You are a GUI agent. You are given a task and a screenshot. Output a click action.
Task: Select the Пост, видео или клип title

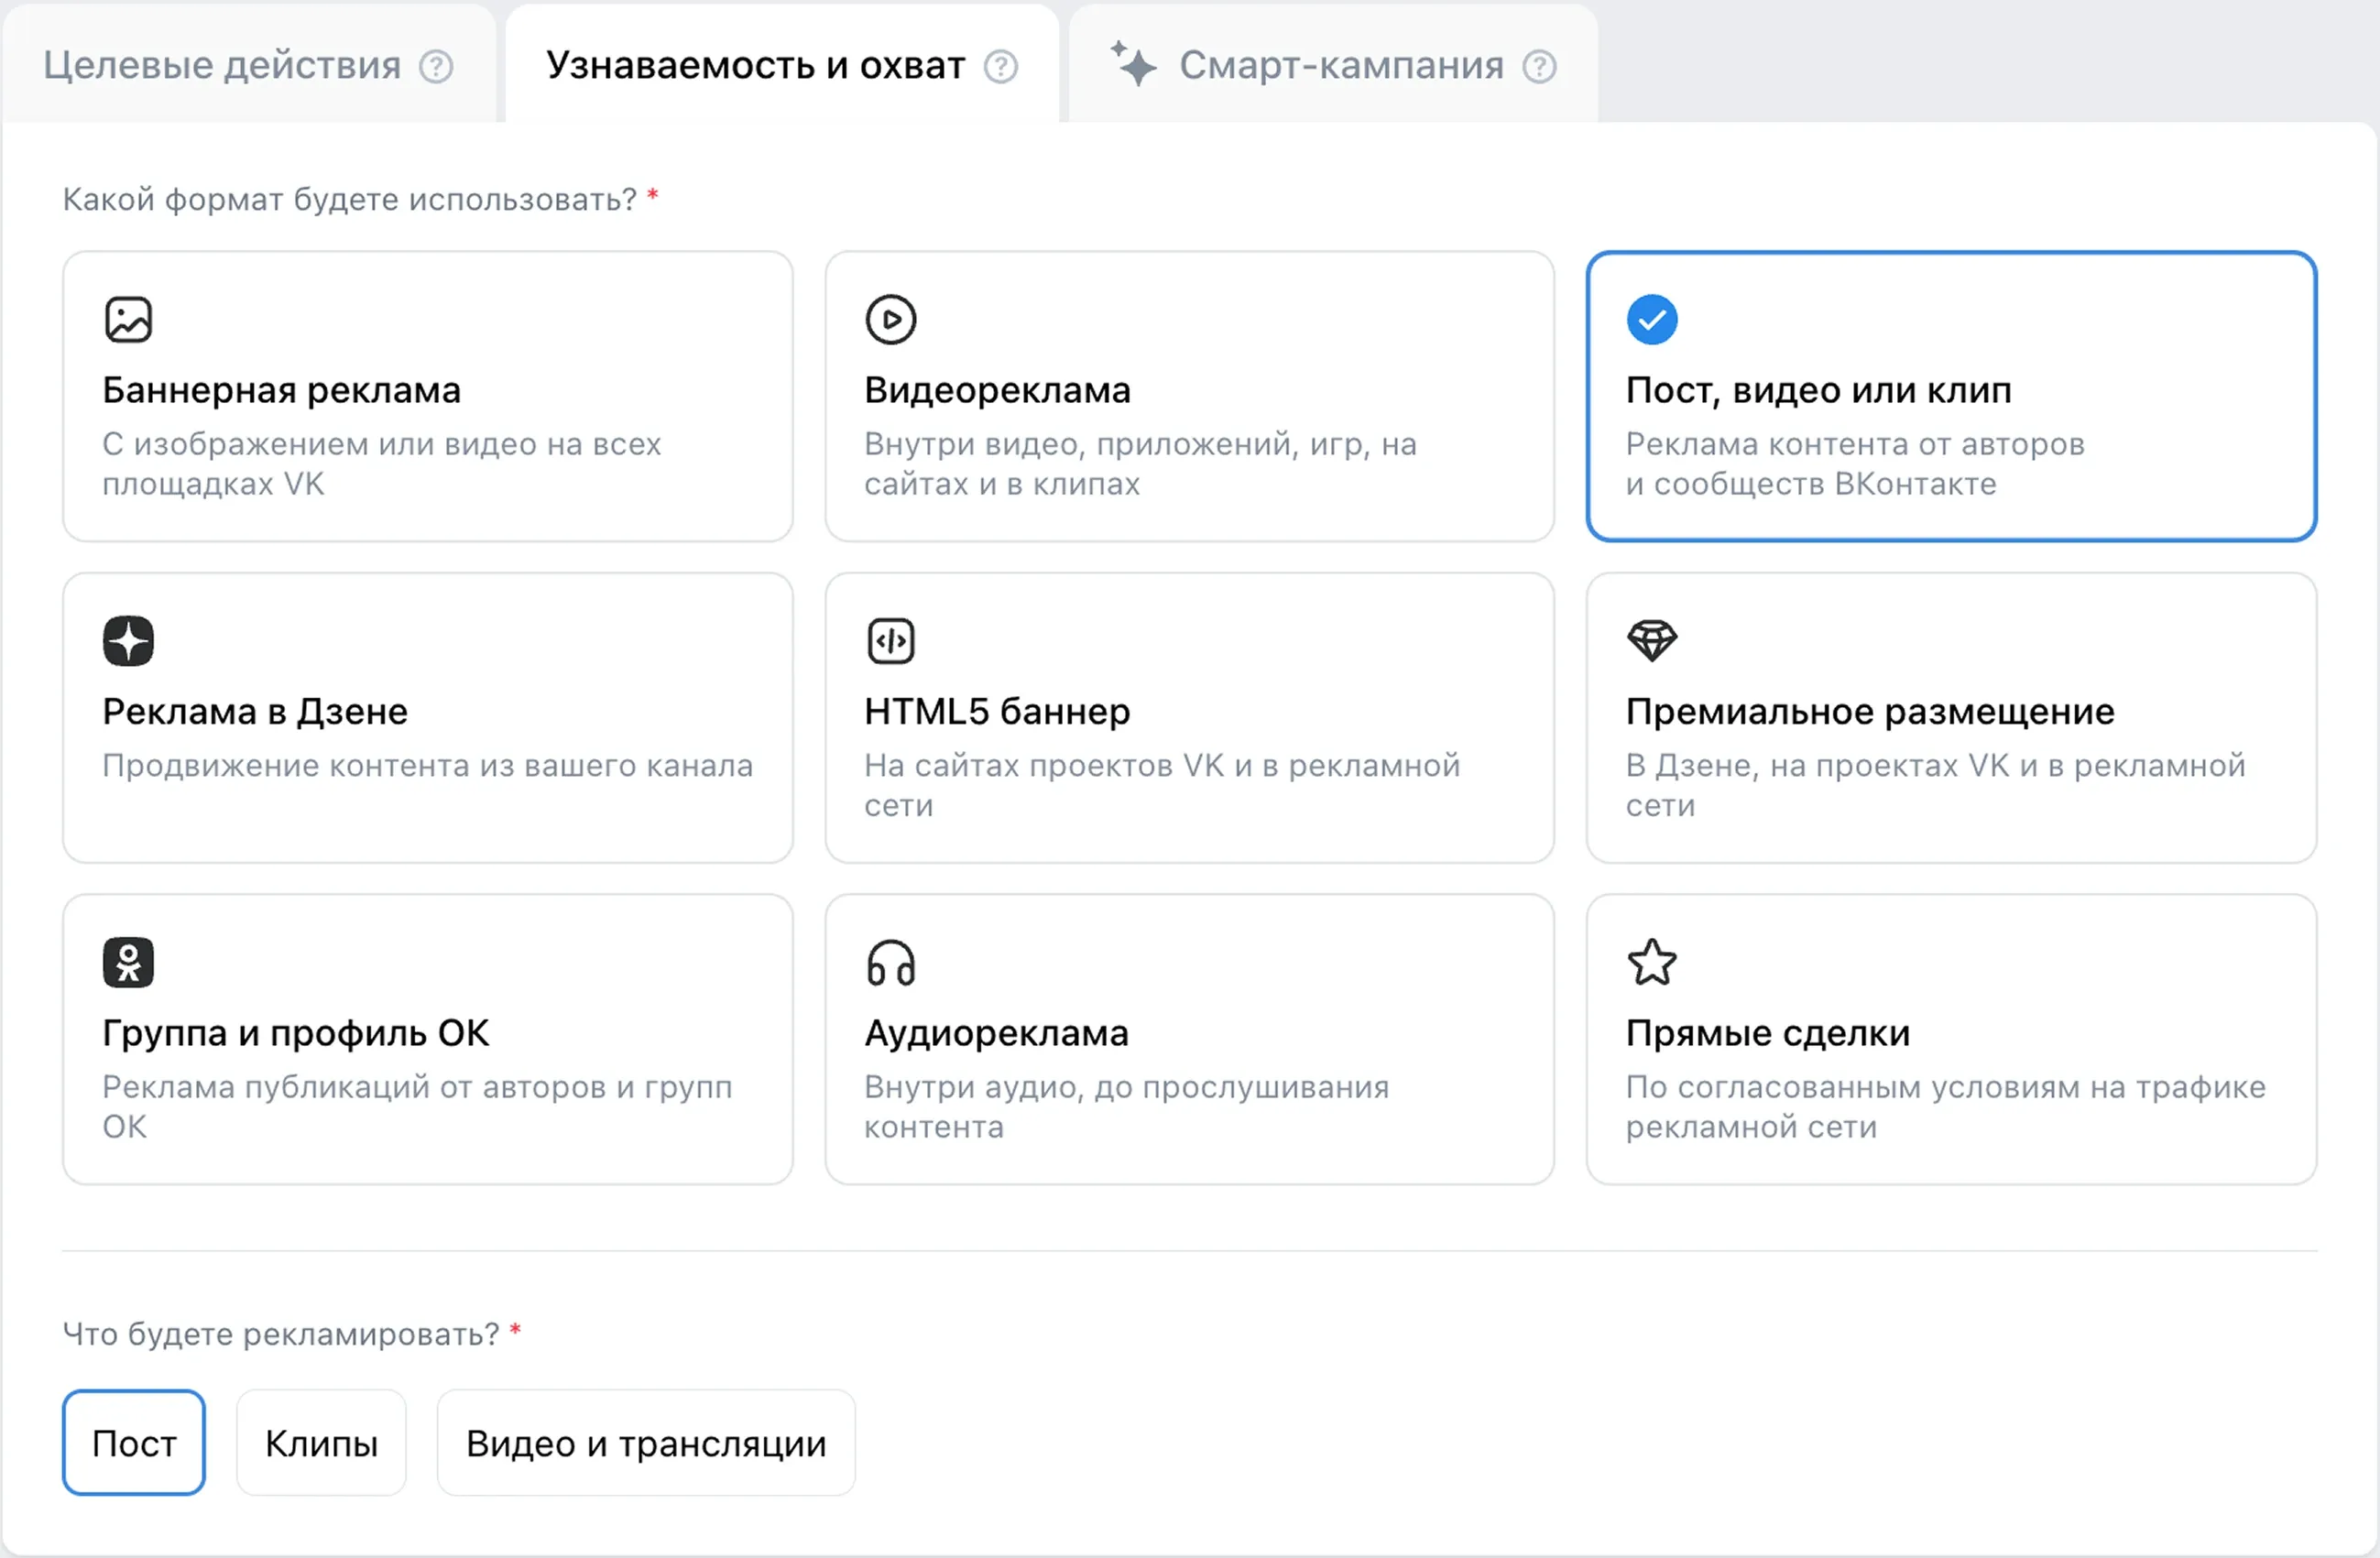[1819, 390]
